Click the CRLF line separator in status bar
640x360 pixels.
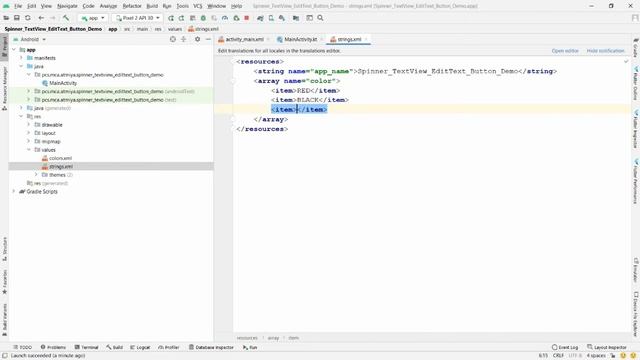point(558,356)
